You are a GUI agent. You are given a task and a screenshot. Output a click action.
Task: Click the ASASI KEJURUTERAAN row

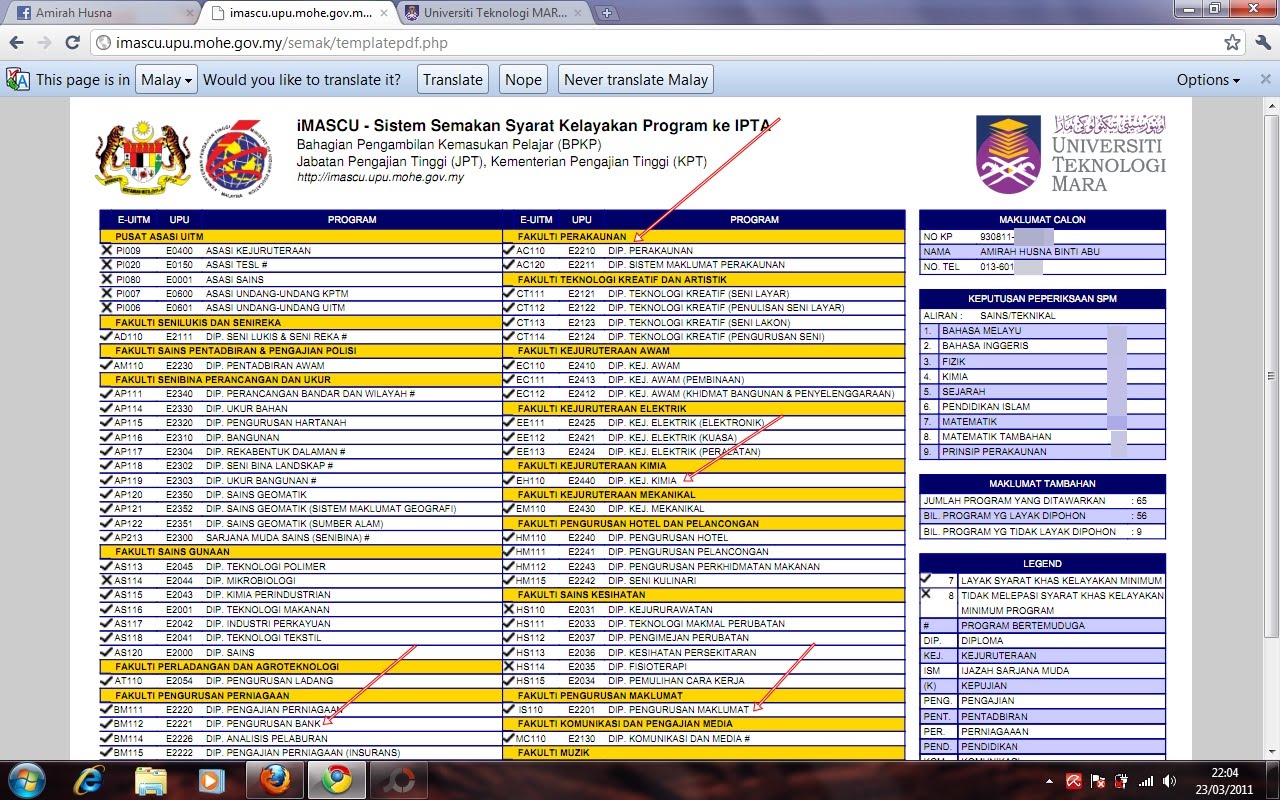click(x=300, y=251)
